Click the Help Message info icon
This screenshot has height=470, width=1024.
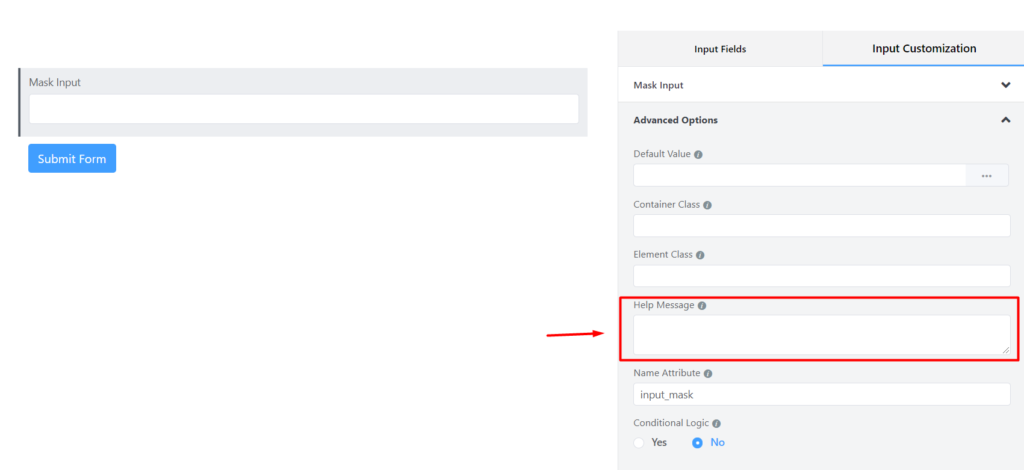[x=702, y=306]
